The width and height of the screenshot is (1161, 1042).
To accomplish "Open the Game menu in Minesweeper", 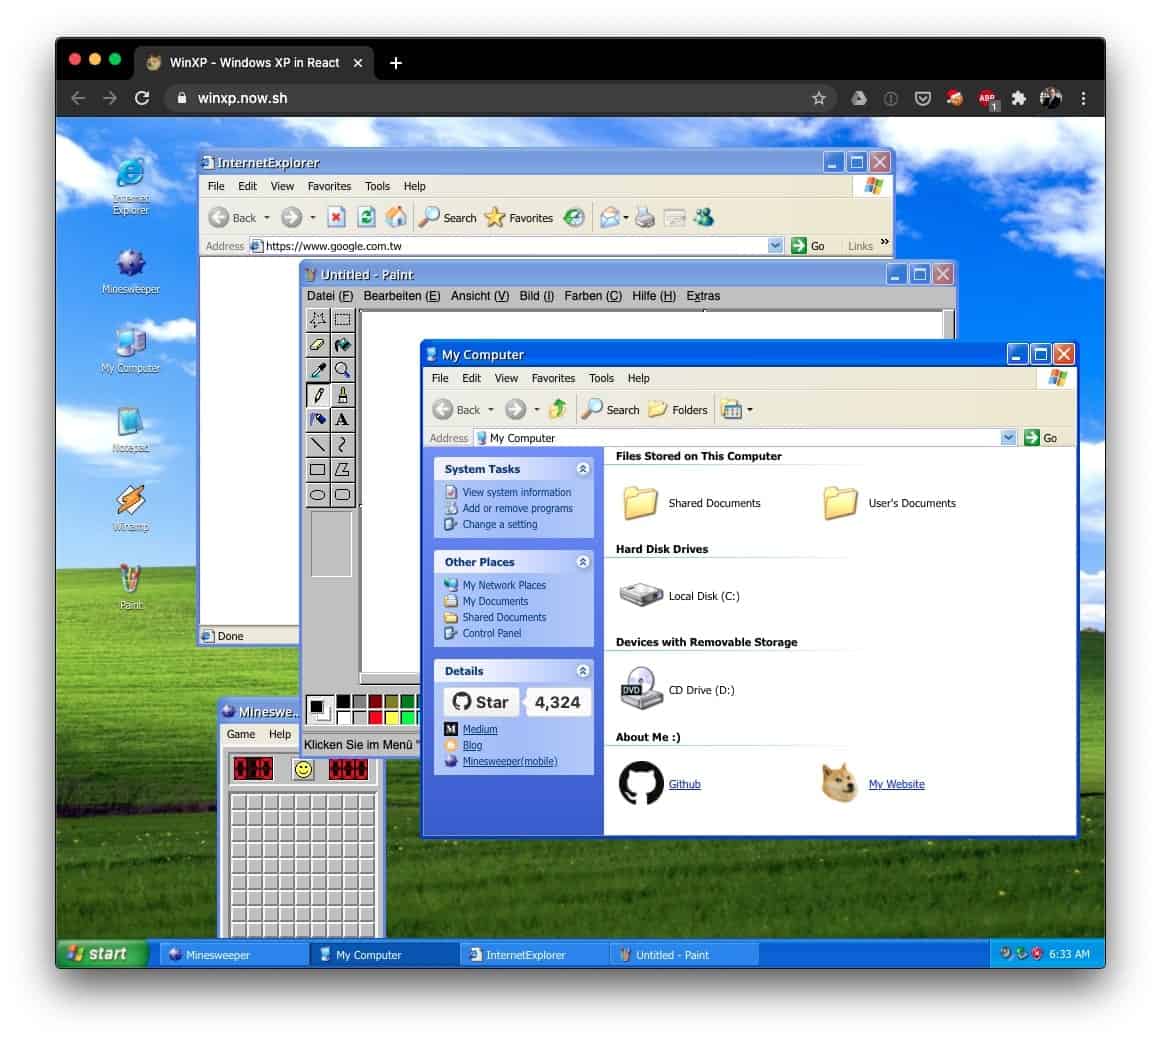I will pyautogui.click(x=239, y=734).
